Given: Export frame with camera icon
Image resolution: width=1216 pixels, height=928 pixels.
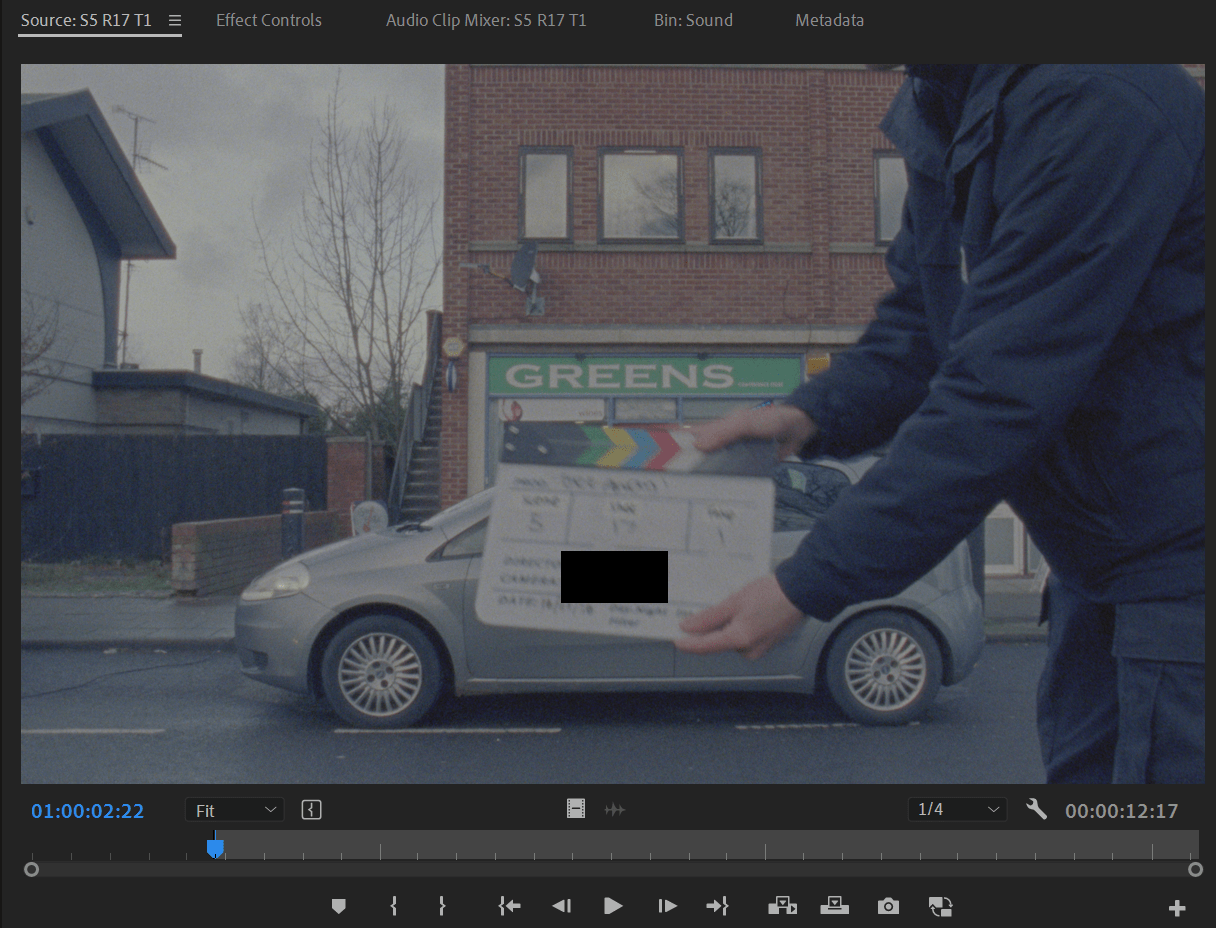Looking at the screenshot, I should tap(888, 906).
